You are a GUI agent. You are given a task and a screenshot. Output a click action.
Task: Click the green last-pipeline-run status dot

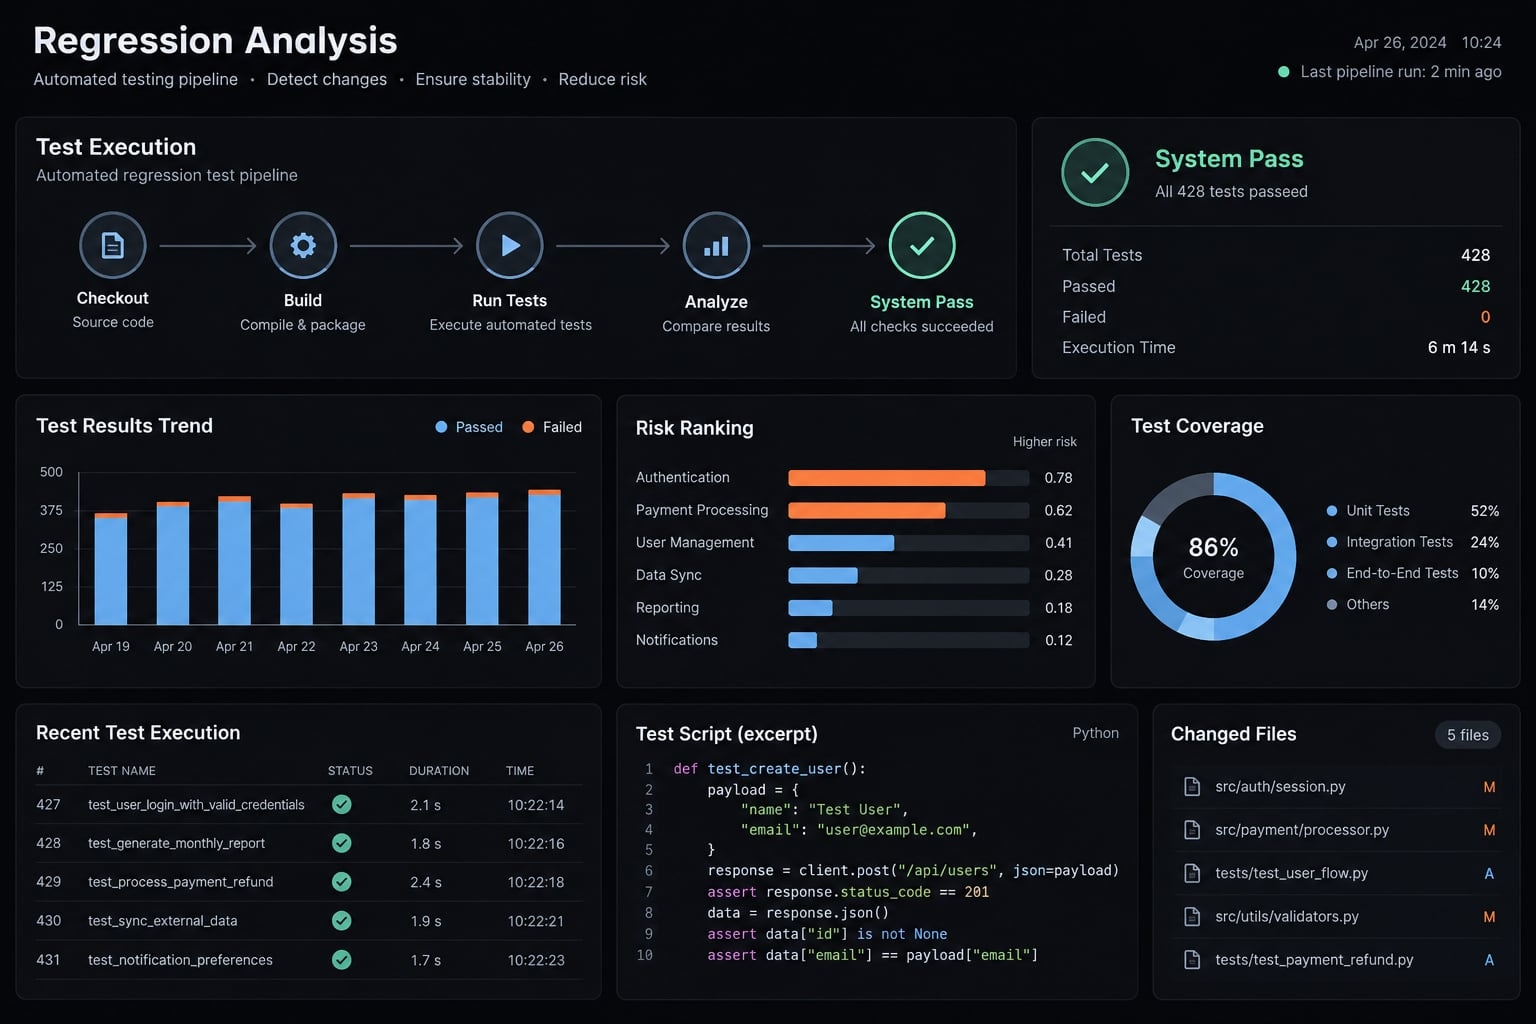[x=1283, y=72]
